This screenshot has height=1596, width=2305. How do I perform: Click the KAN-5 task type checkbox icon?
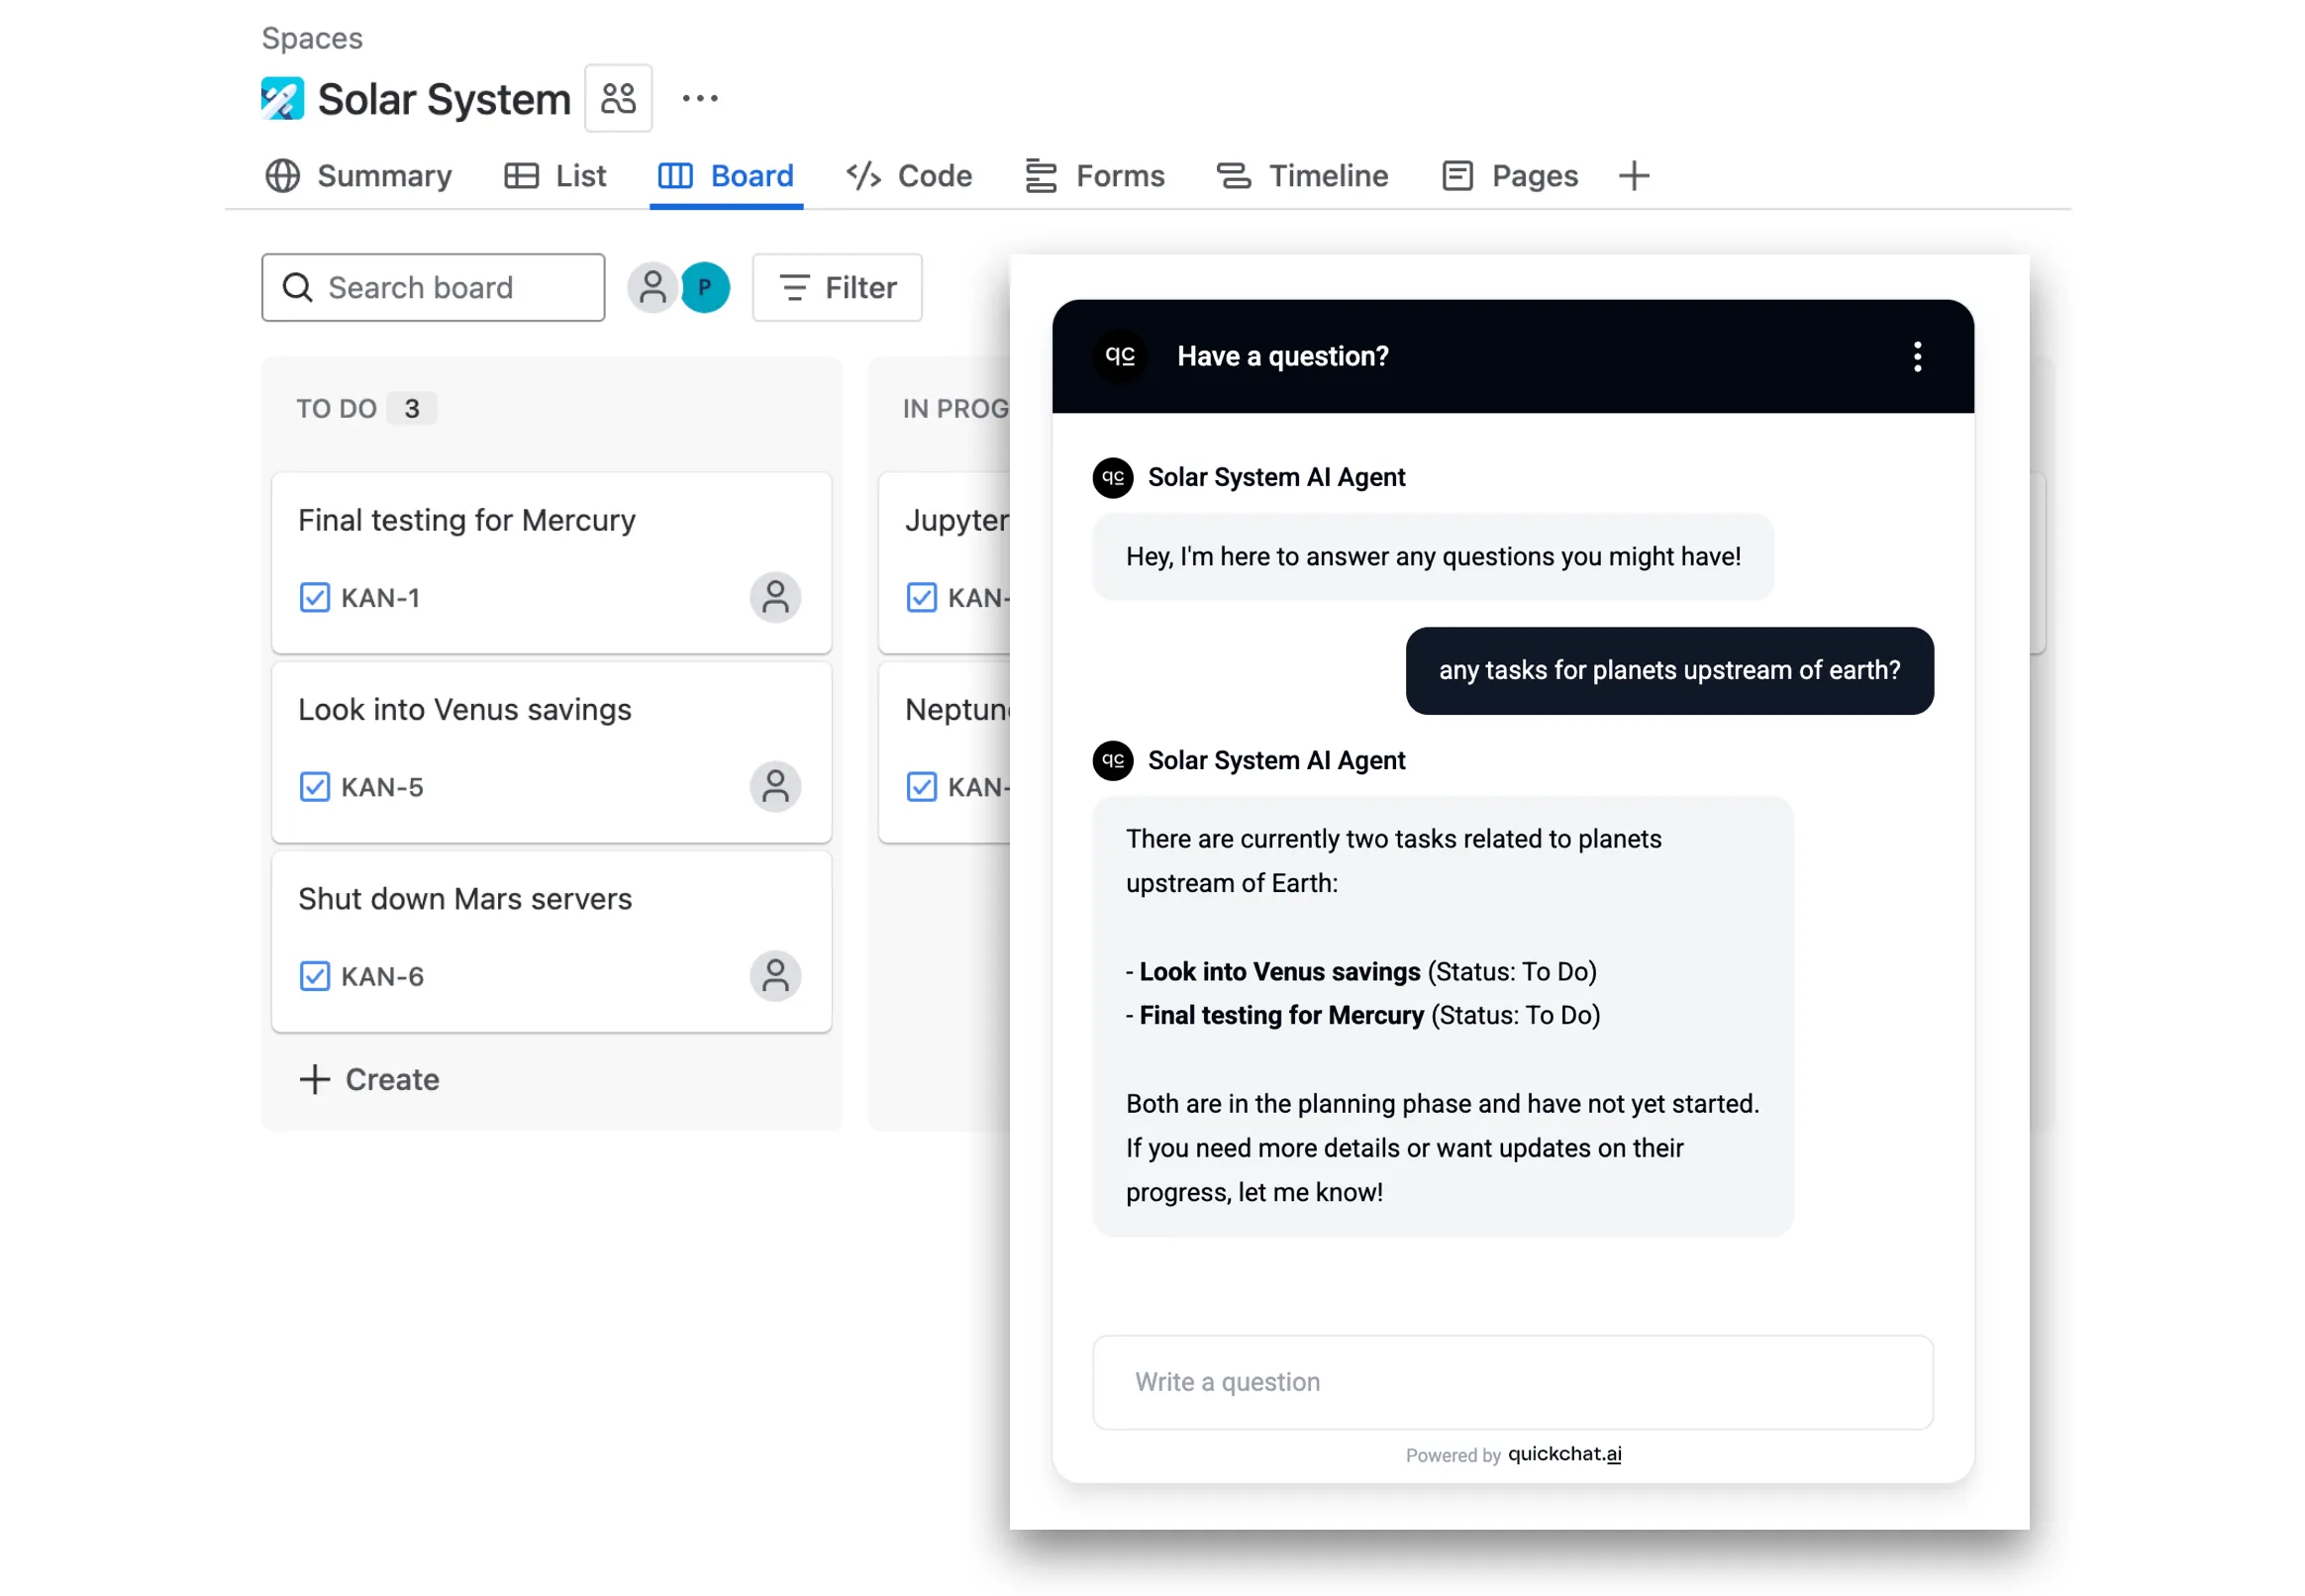(314, 788)
